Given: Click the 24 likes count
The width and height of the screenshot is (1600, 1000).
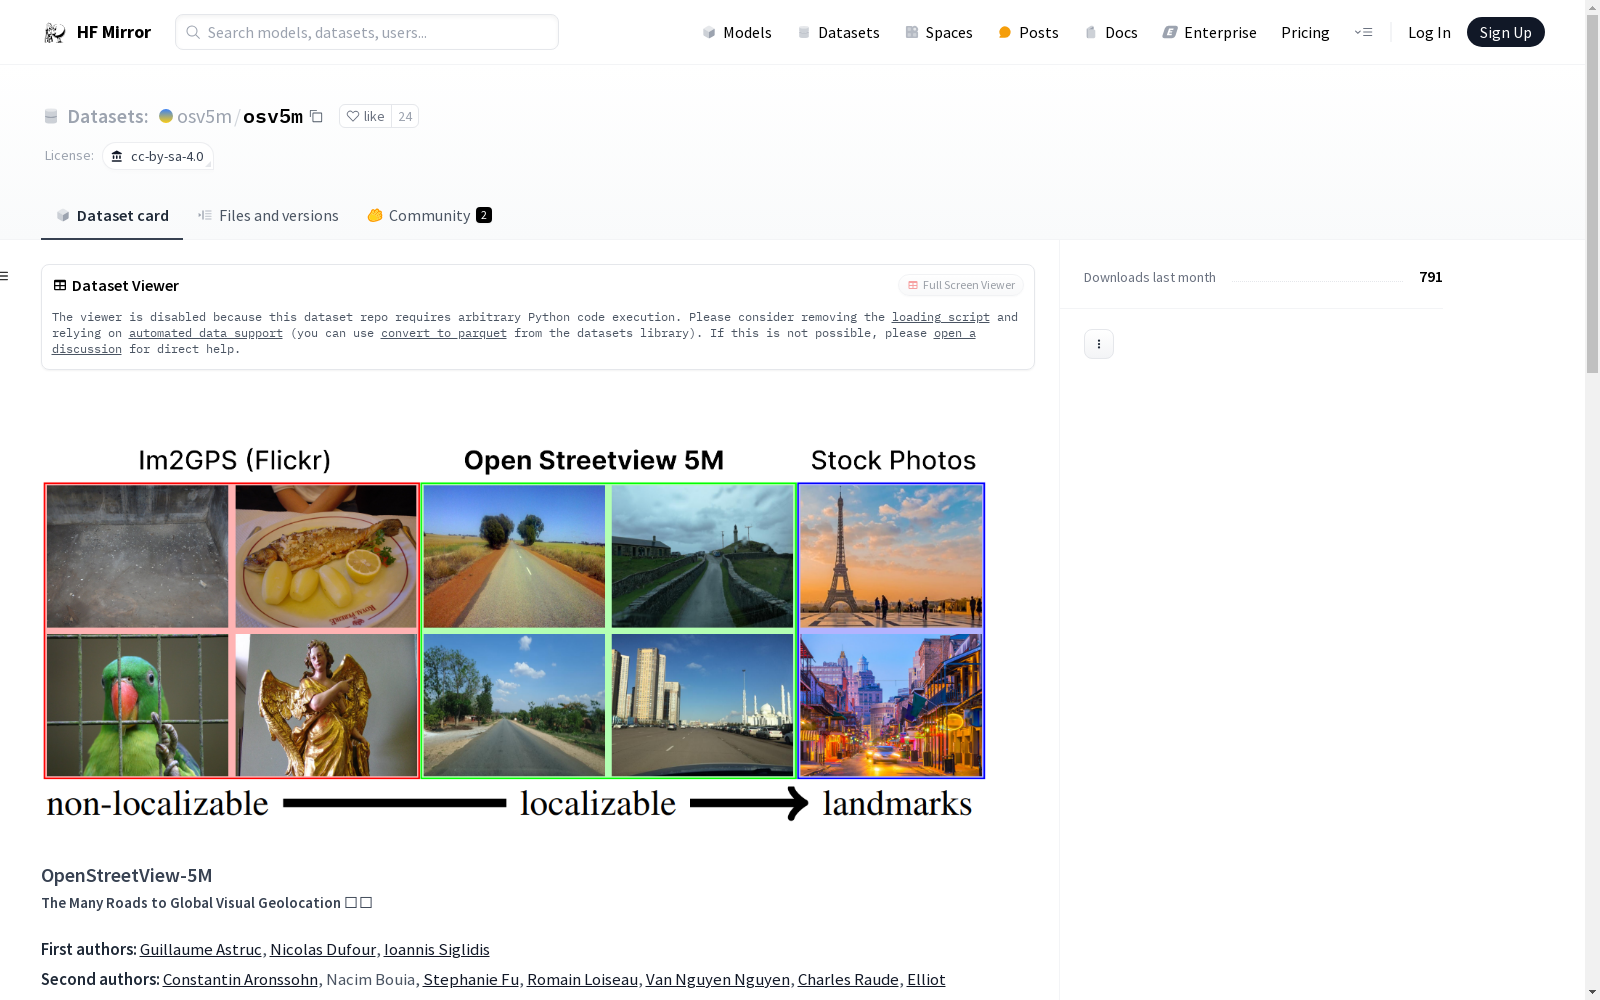Looking at the screenshot, I should coord(405,116).
